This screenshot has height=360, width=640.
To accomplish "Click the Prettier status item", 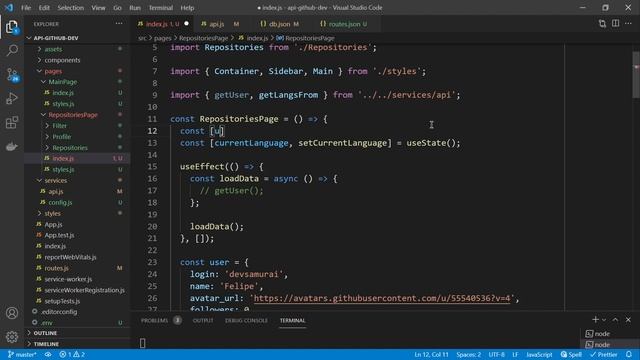I will 604,354.
